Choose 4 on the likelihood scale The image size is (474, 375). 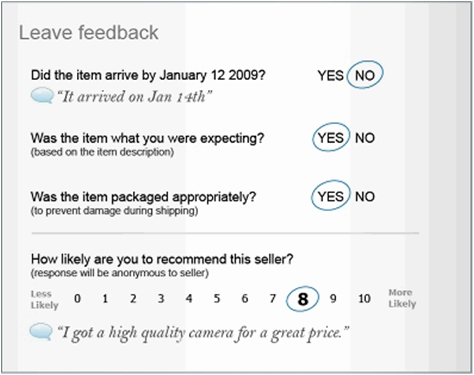(189, 298)
